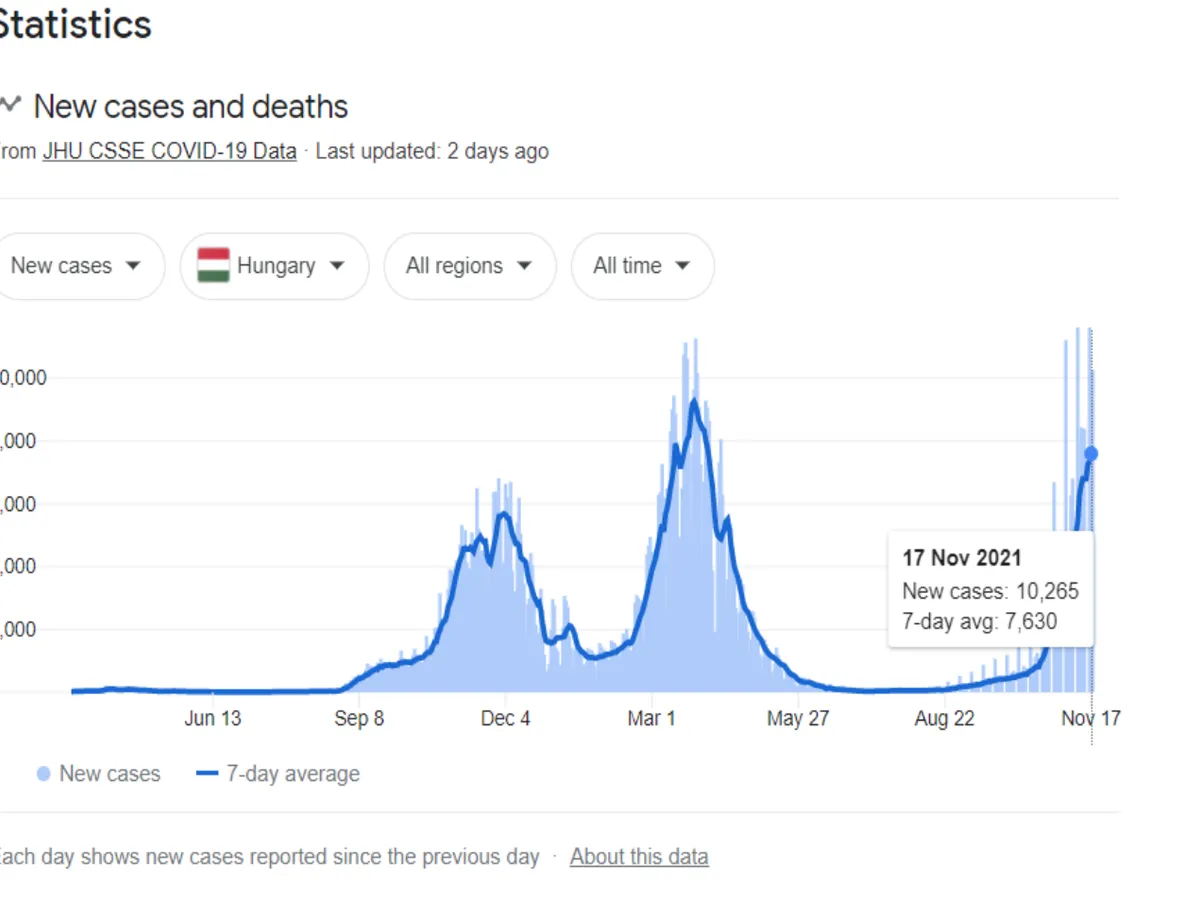Click the Nov 17 date label

(1090, 719)
